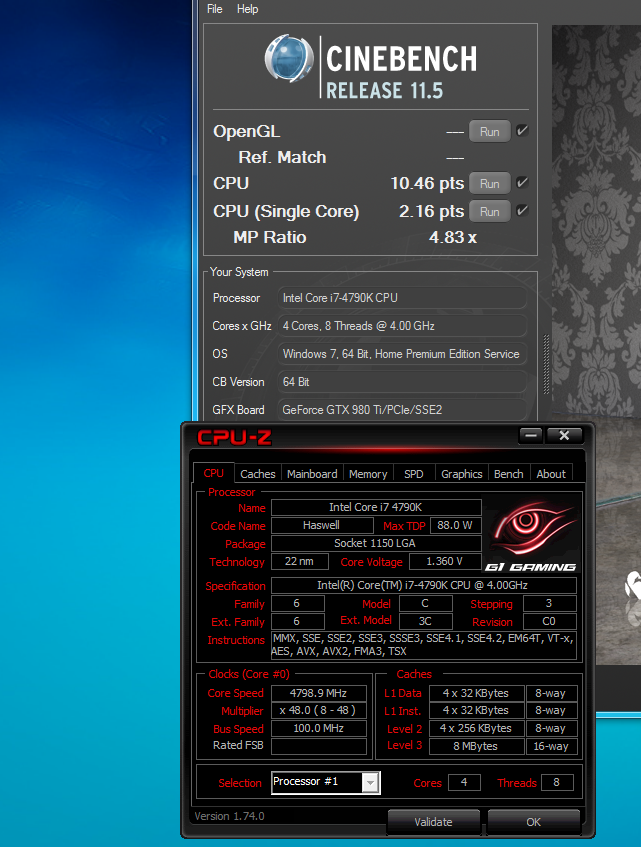Image resolution: width=641 pixels, height=847 pixels.
Task: Click the Technology value 22 nm
Action: tap(300, 561)
